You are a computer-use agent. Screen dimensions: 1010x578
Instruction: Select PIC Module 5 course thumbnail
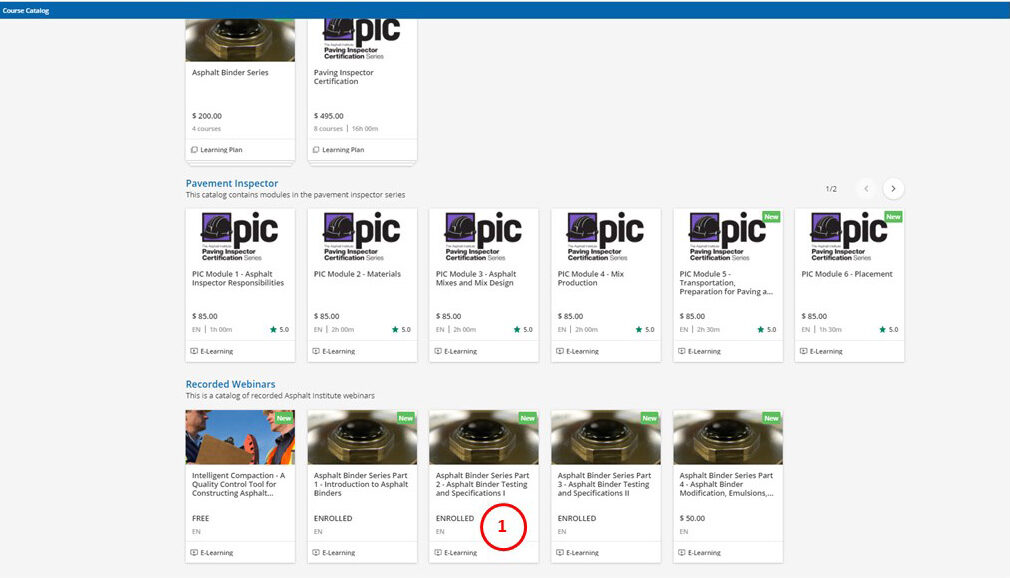727,236
